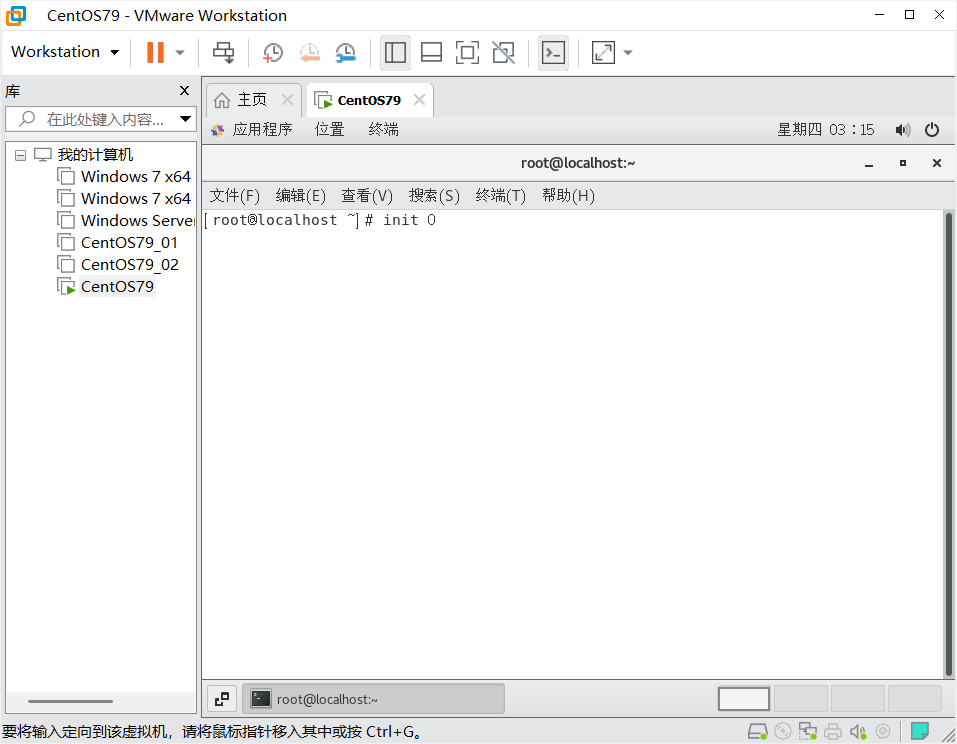Close the CentOS79 tab
The image size is (957, 744).
419,99
